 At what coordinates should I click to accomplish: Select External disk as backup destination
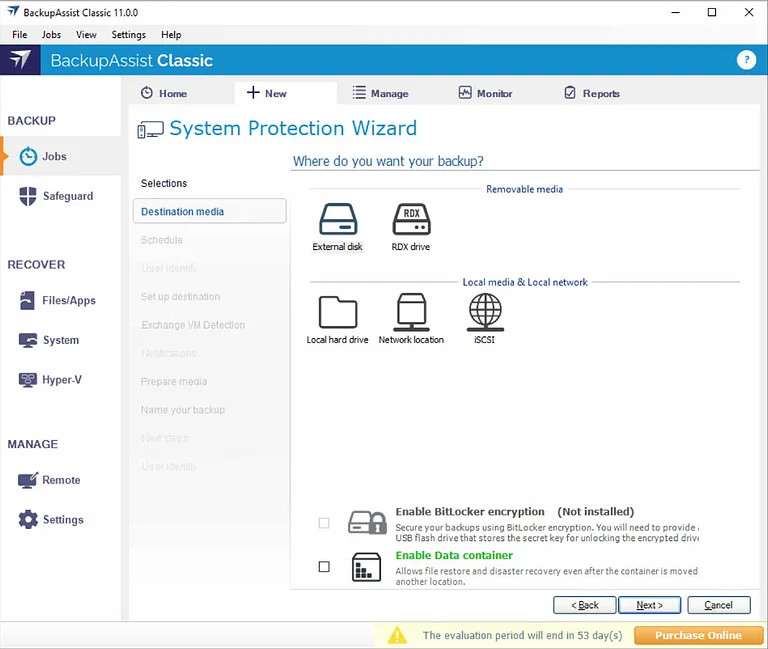click(337, 227)
